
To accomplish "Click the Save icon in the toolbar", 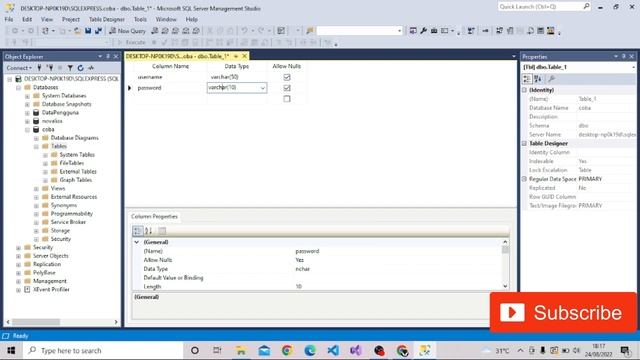I will 88,31.
